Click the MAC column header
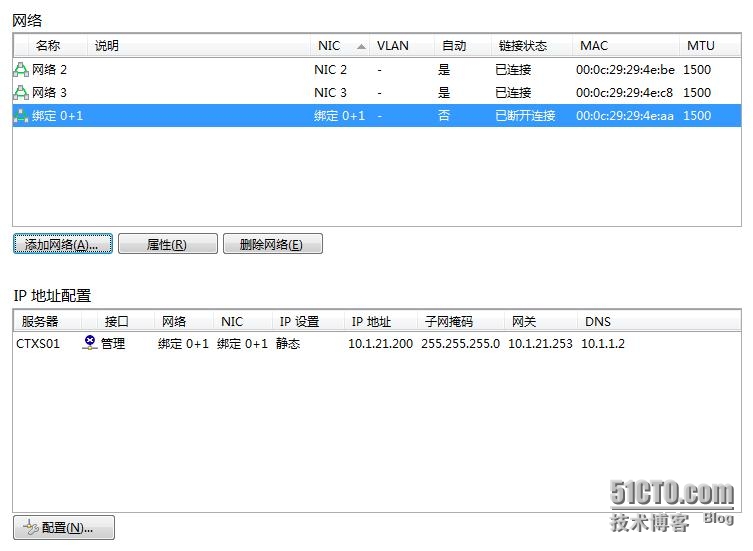The image size is (753, 551). [626, 46]
